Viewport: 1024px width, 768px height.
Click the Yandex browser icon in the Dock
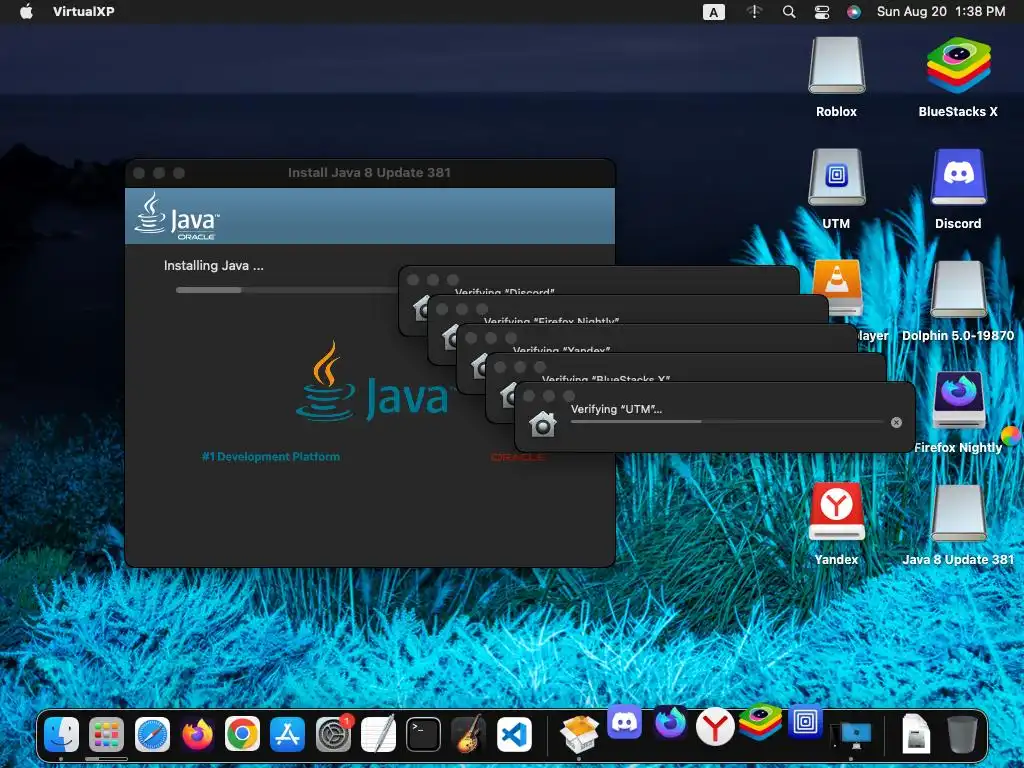[715, 726]
